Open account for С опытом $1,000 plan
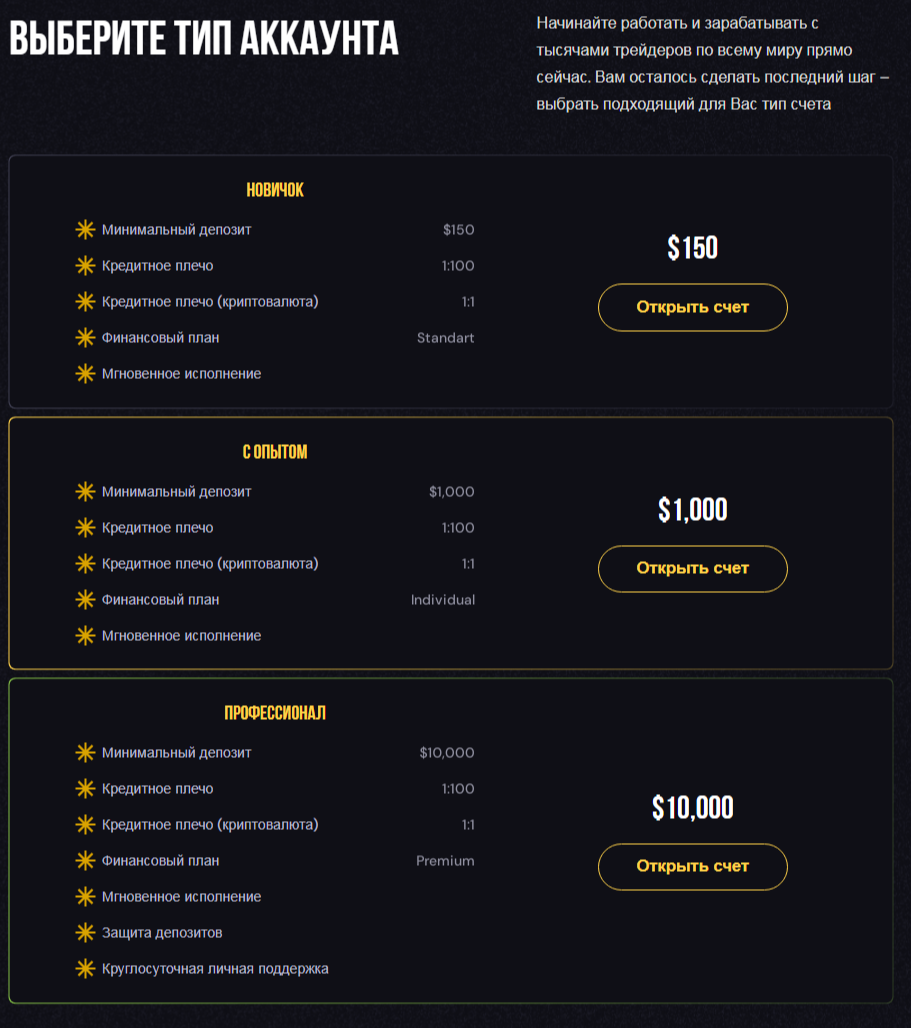This screenshot has height=1028, width=911. click(x=692, y=568)
